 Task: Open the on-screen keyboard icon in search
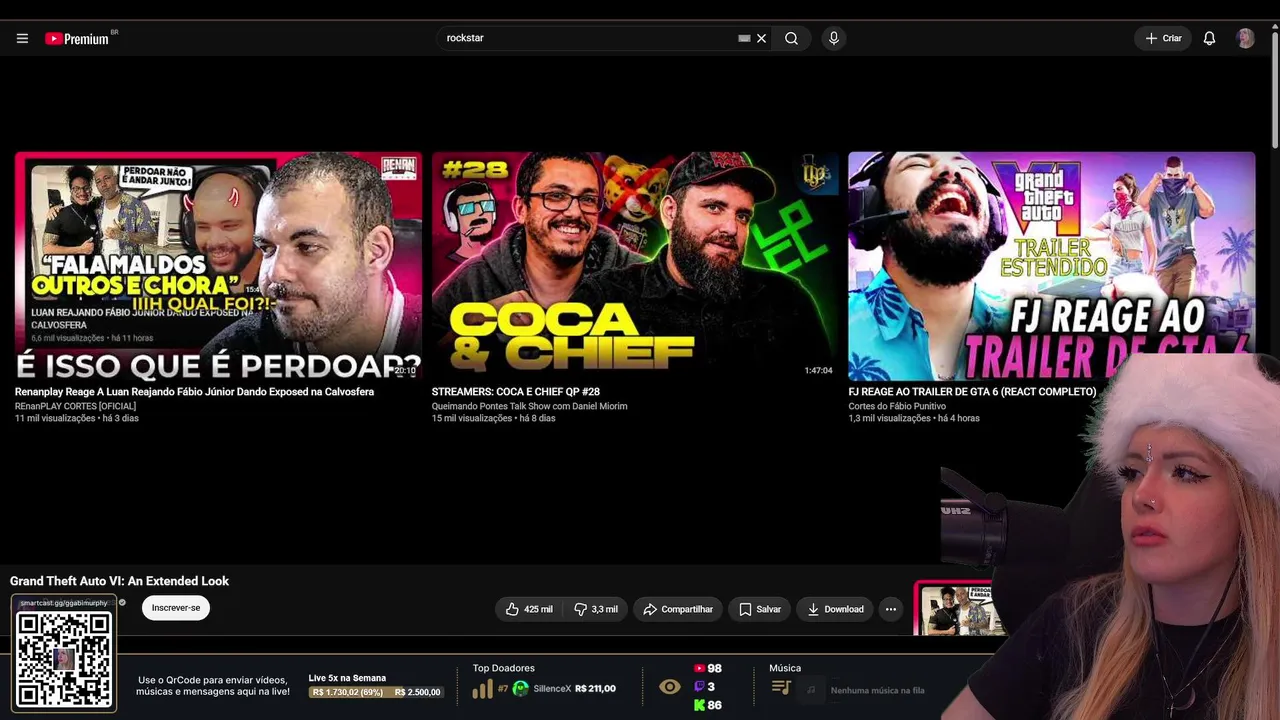point(744,38)
